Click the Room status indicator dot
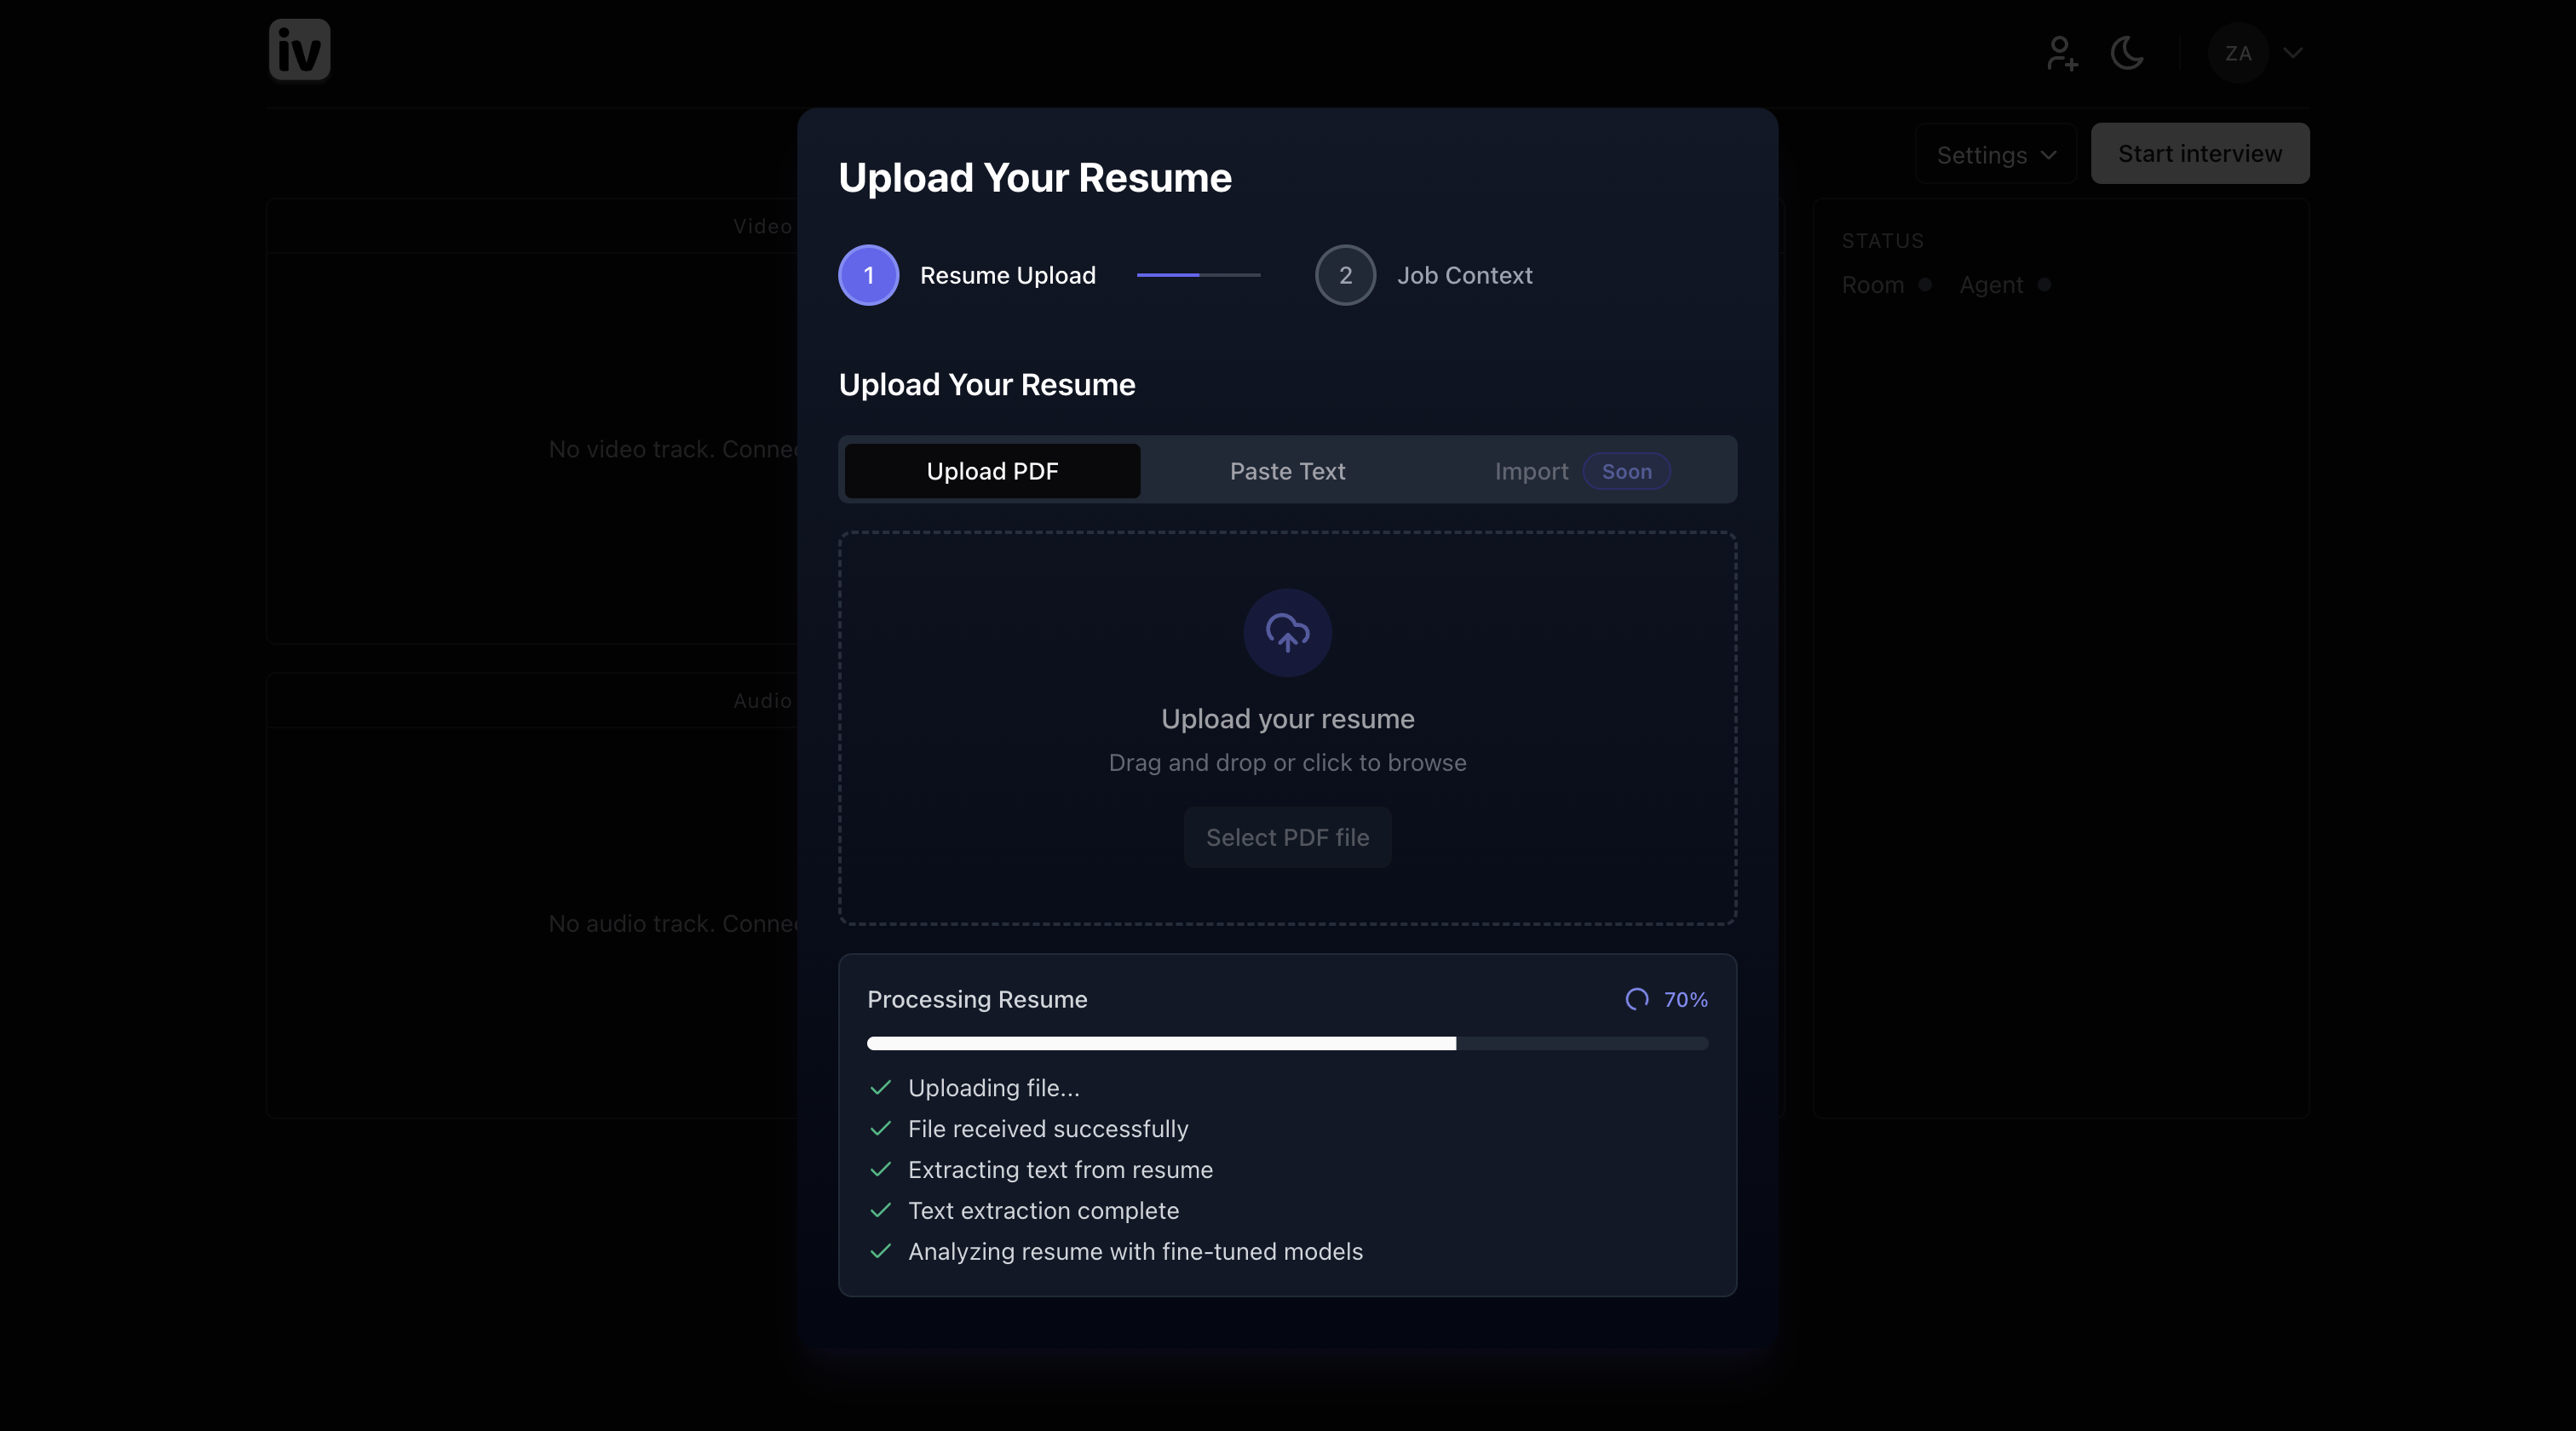 [1924, 285]
